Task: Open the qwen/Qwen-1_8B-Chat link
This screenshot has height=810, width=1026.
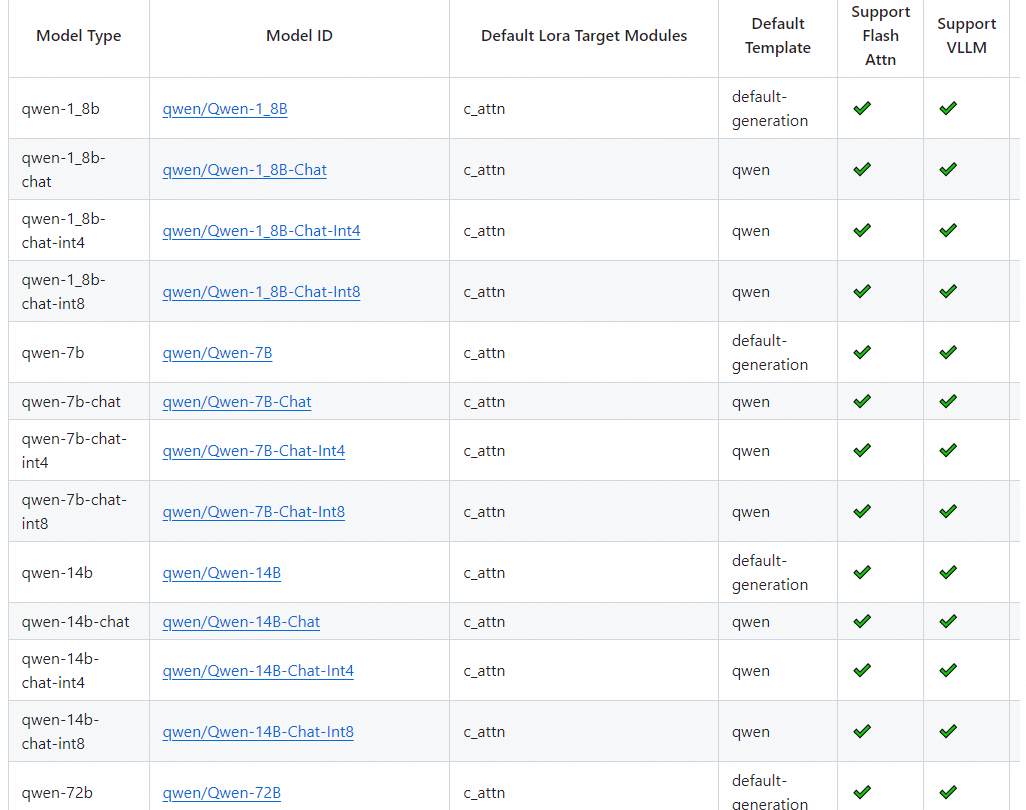Action: click(244, 170)
